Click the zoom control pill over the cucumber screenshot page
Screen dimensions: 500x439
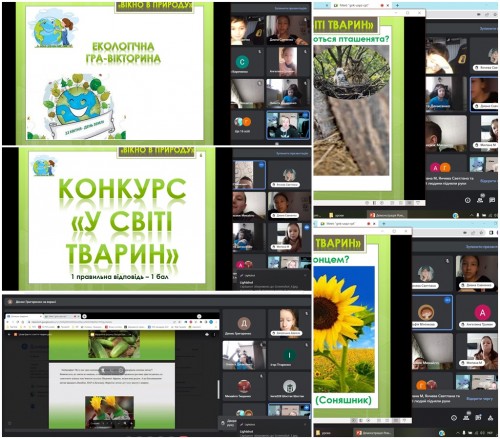(112, 370)
